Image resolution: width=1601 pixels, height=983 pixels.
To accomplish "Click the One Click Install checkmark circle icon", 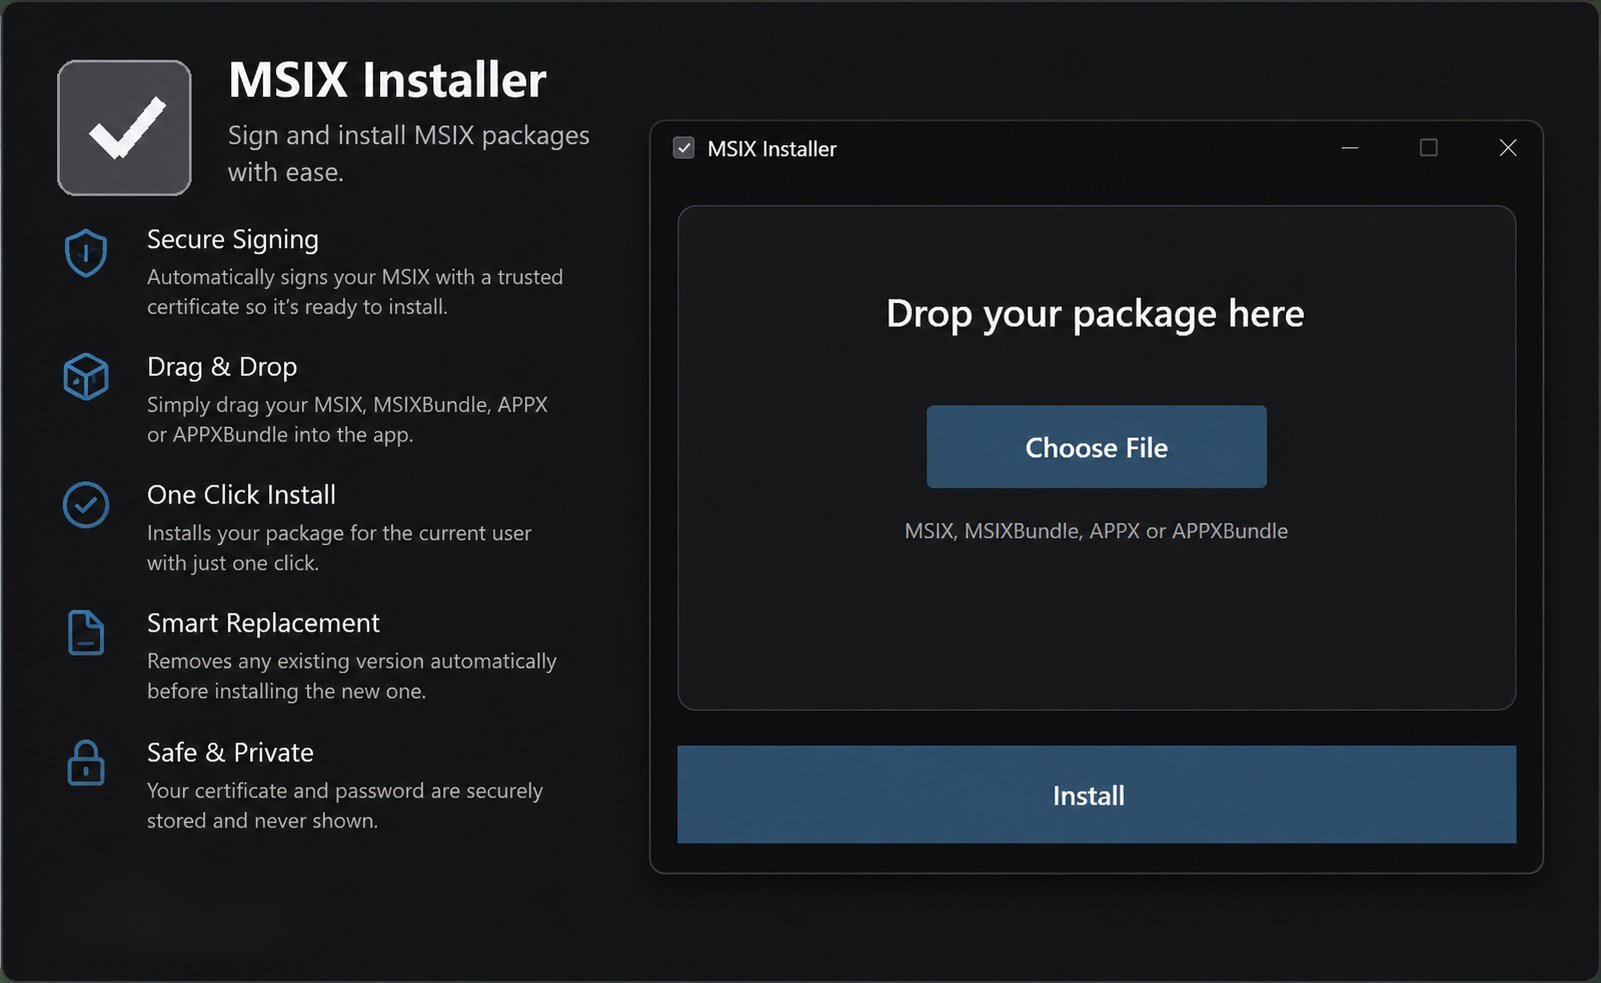I will point(86,505).
